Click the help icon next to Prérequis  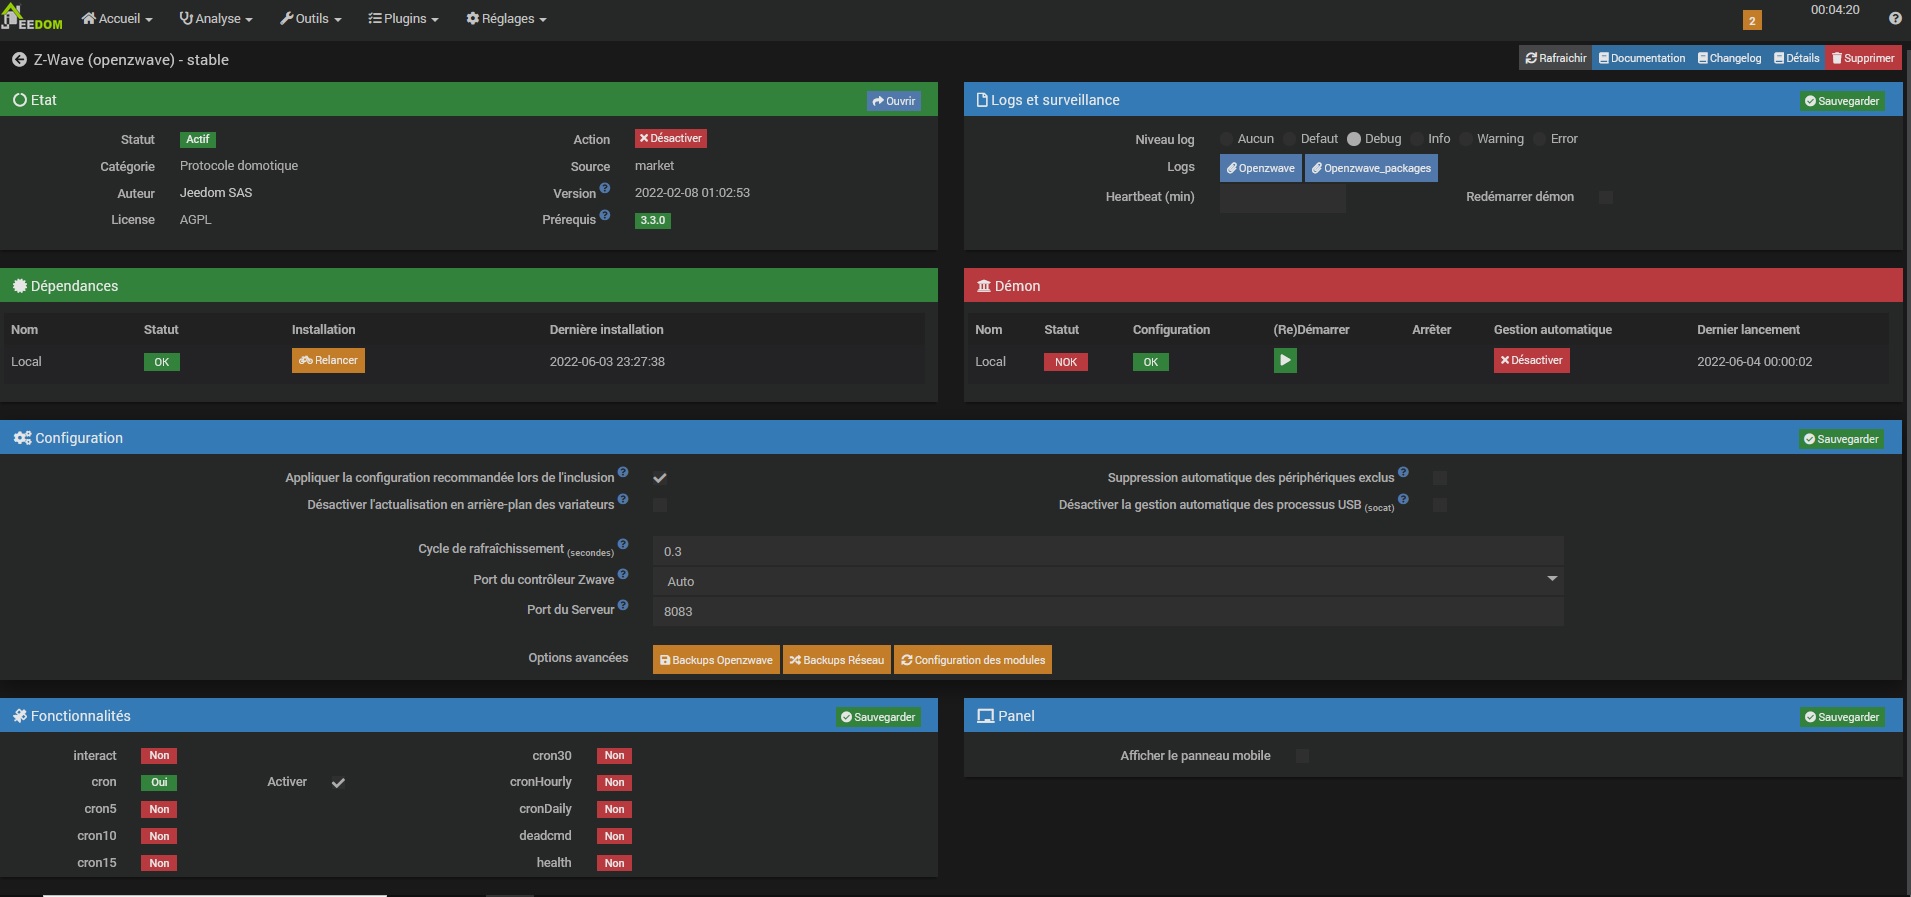[x=605, y=214]
